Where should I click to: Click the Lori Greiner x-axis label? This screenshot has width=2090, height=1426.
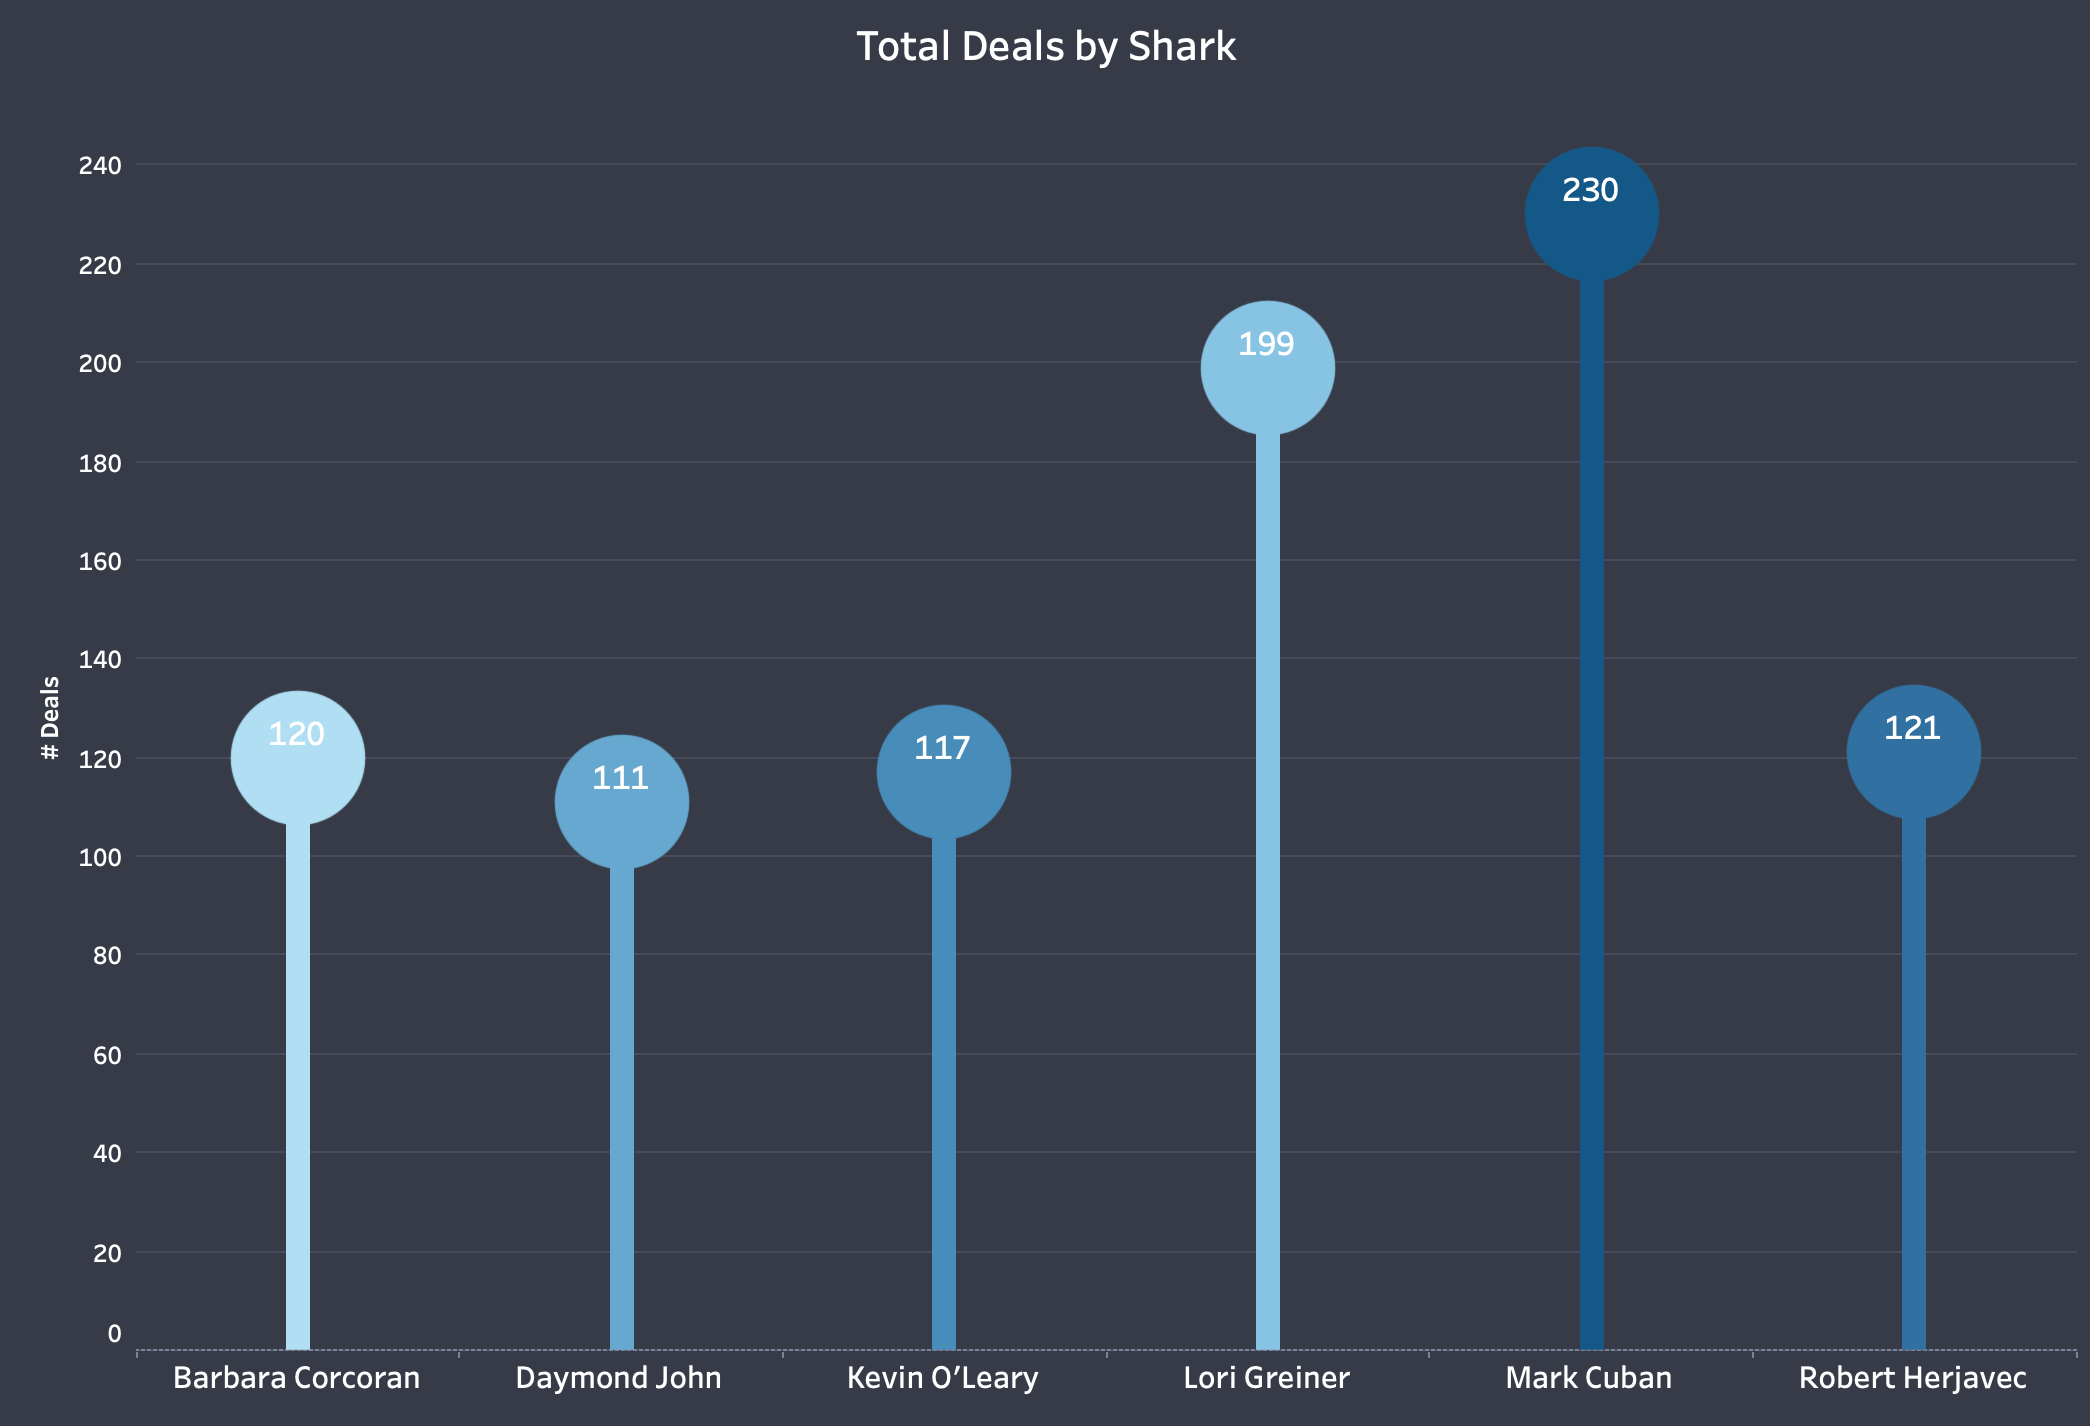pyautogui.click(x=1266, y=1378)
